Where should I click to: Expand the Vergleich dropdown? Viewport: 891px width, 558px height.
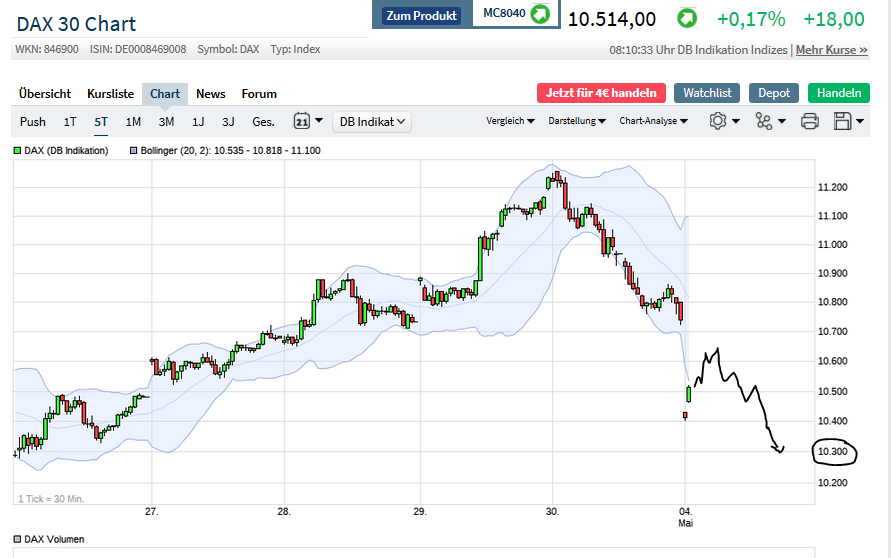click(x=510, y=121)
